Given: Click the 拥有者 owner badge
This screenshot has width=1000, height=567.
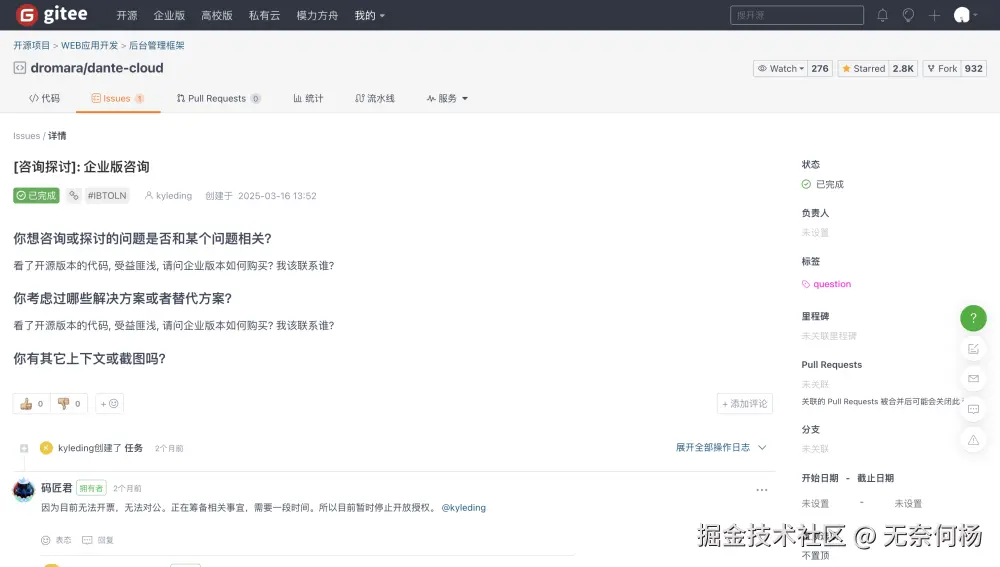Looking at the screenshot, I should (x=91, y=488).
